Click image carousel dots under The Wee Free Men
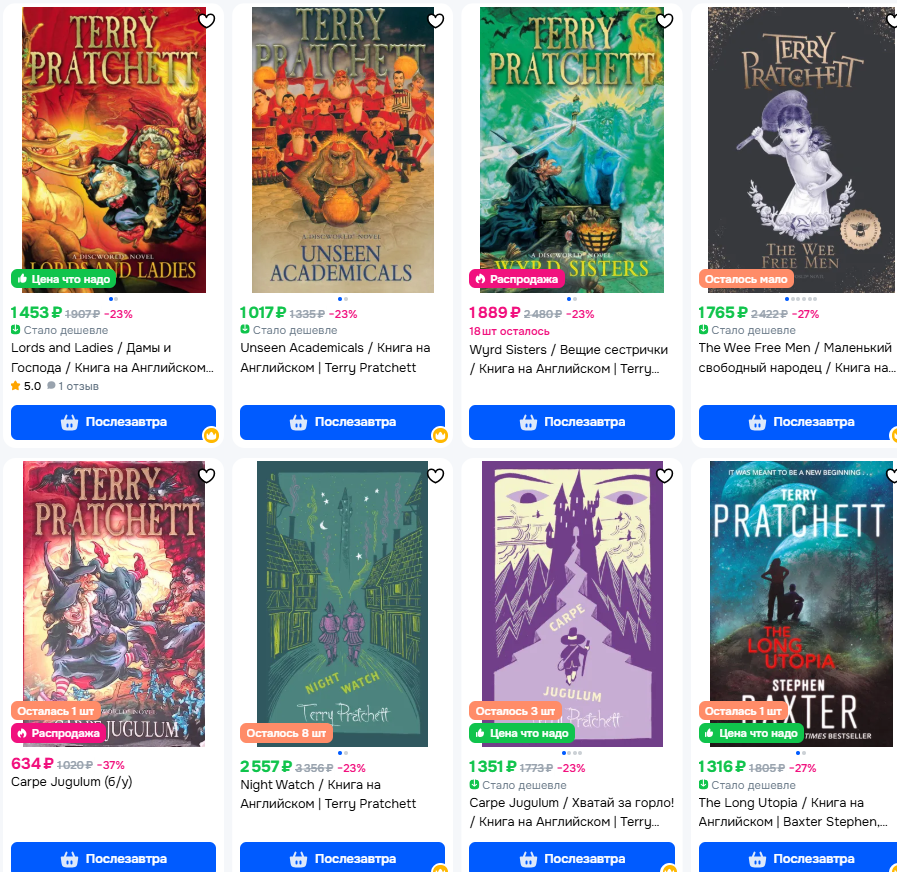The image size is (897, 872). coord(801,299)
